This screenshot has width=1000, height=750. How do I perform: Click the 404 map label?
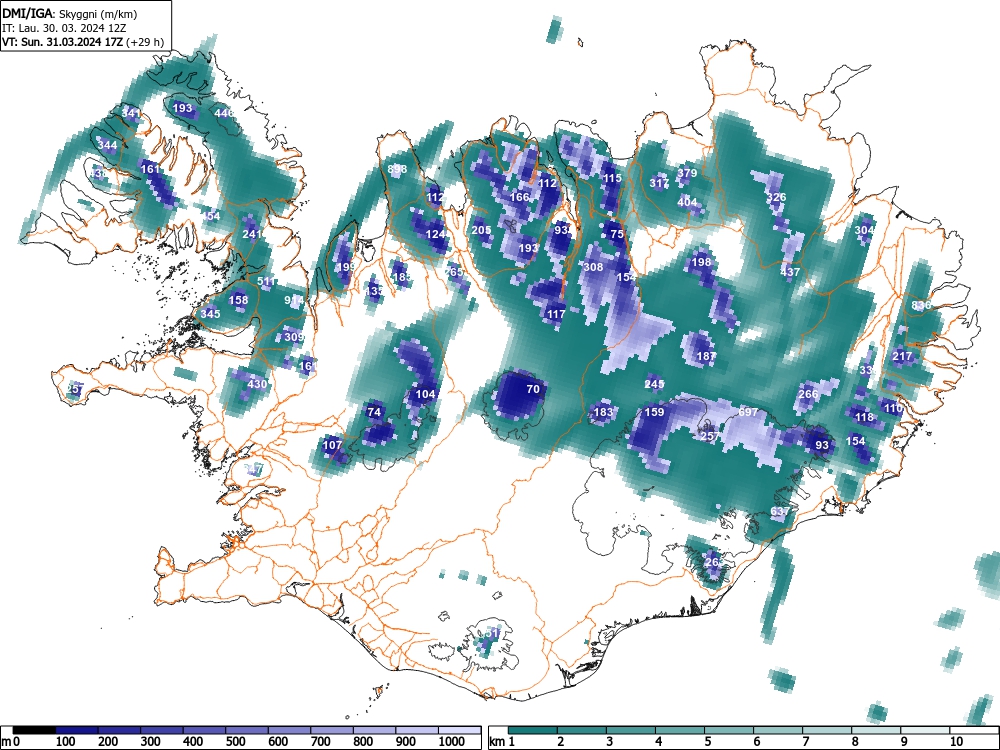pyautogui.click(x=687, y=202)
